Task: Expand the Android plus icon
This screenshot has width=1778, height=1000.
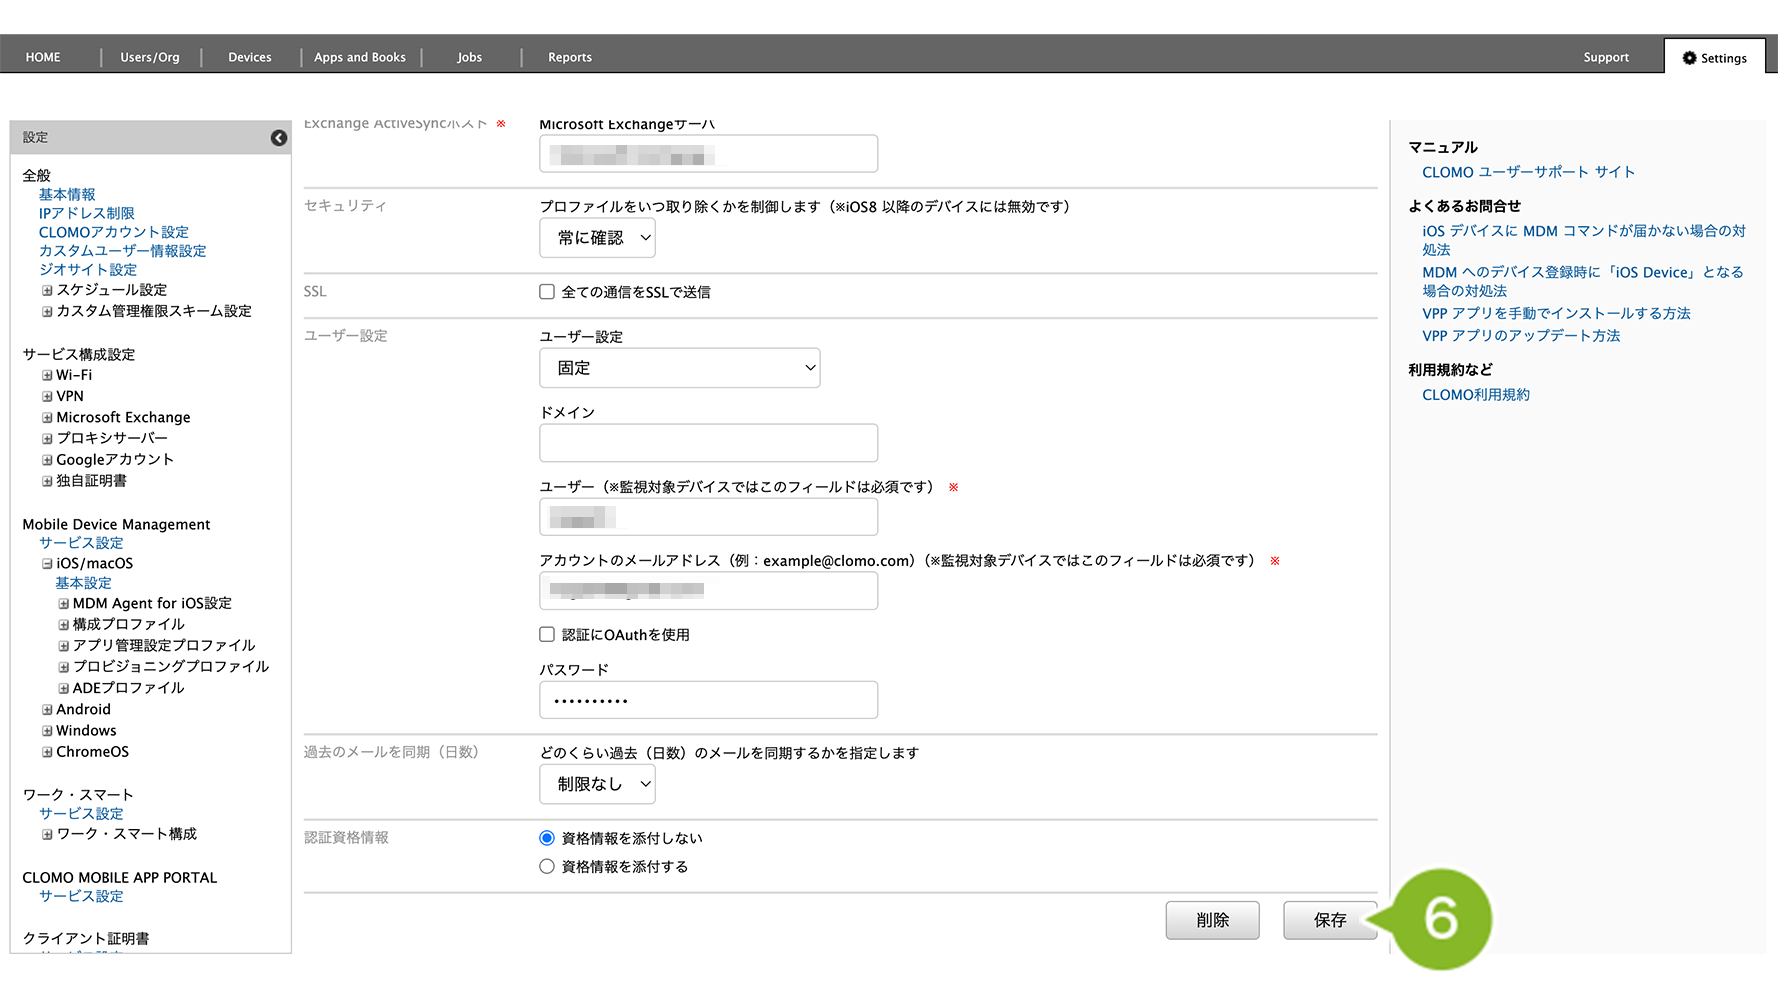Action: (x=47, y=710)
